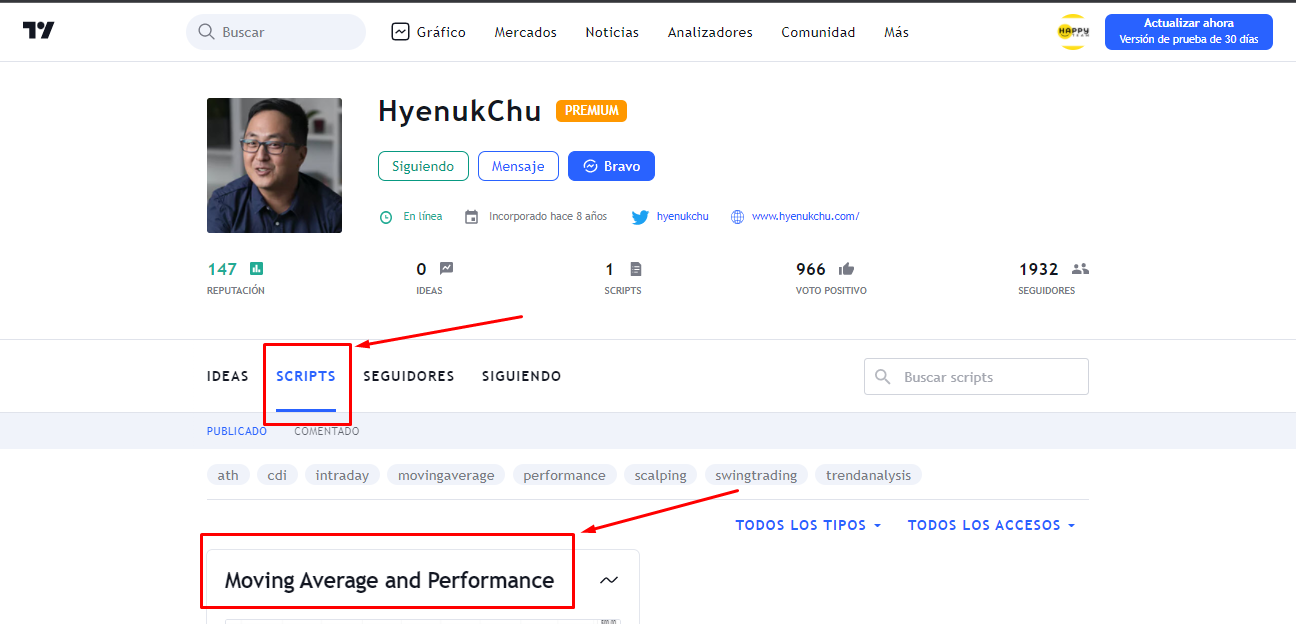Click the Buscar scripts input field
This screenshot has width=1296, height=624.
pos(976,377)
